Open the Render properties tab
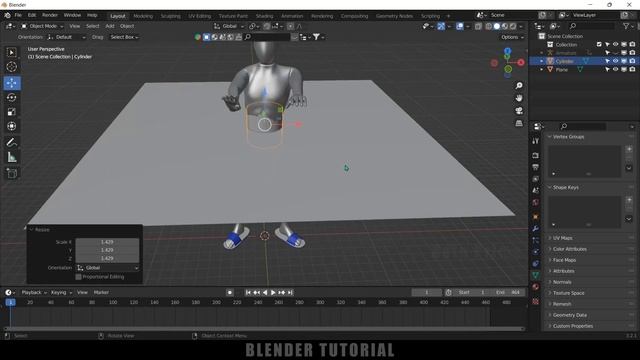The height and width of the screenshot is (360, 640). tap(536, 156)
